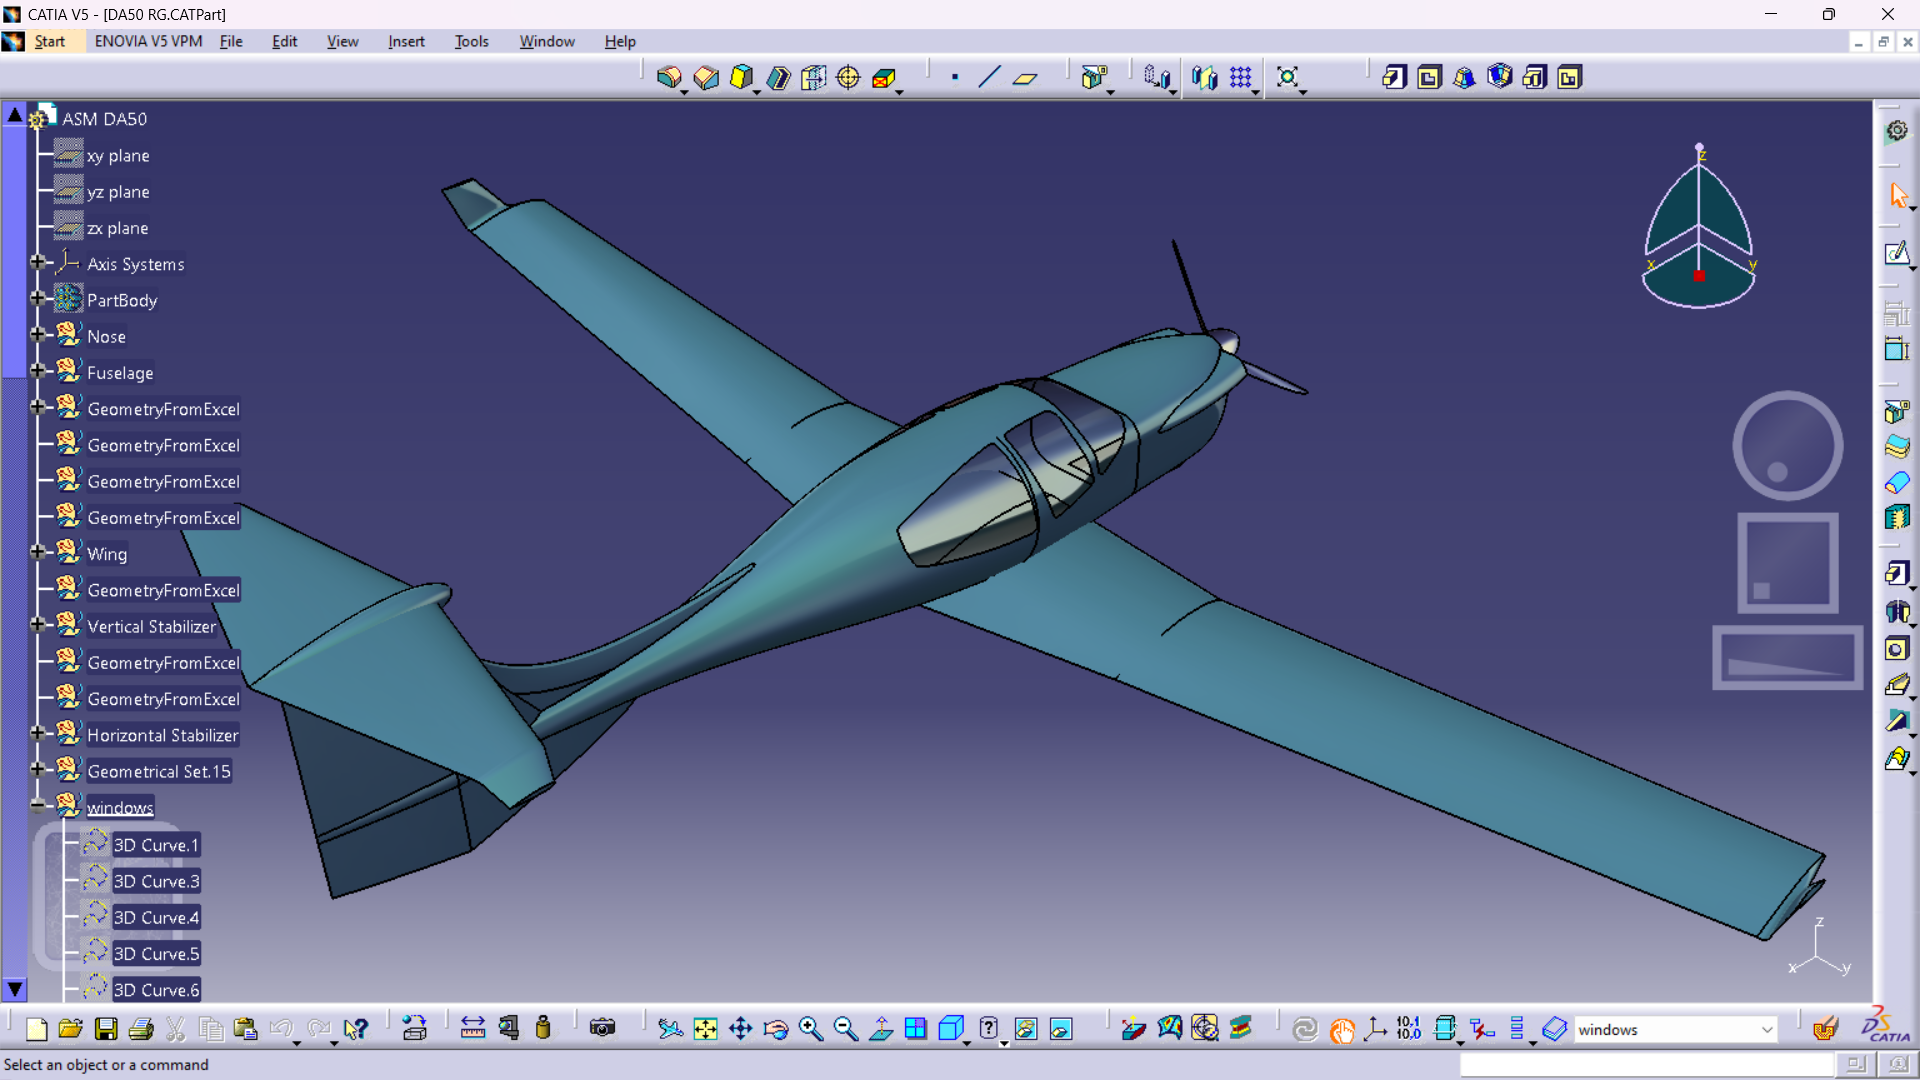This screenshot has width=1920, height=1080.
Task: Select ASM DA50 root node
Action: coord(104,119)
